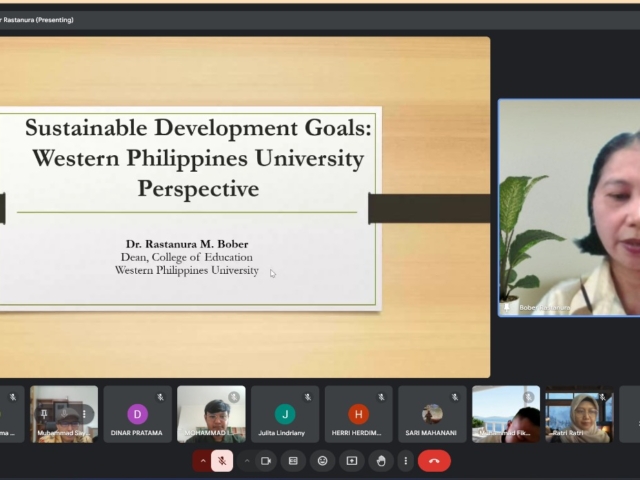
Task: Click 'Dr. Rastanura M. Bober' on slide
Action: pyautogui.click(x=187, y=244)
